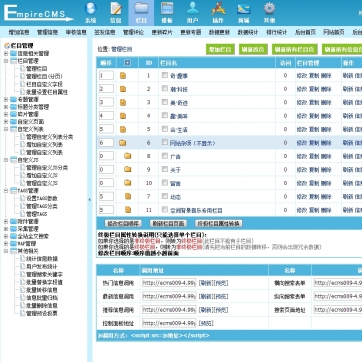Open 管理TAGS in the tree
This screenshot has height=362, width=362.
(37, 214)
